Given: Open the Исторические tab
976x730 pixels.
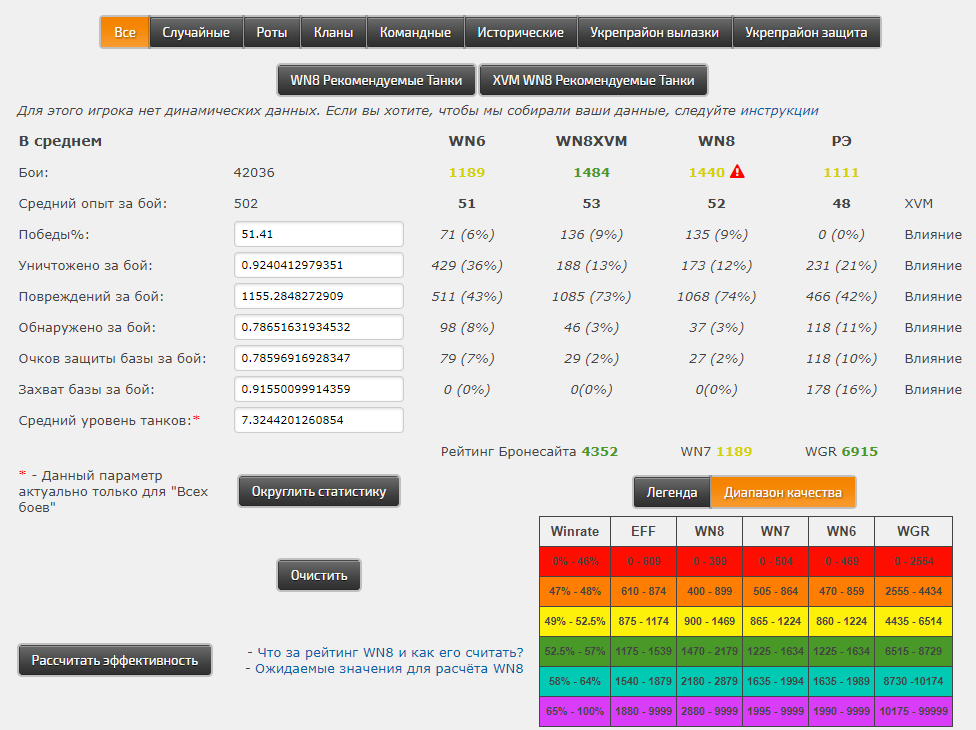Looking at the screenshot, I should (520, 33).
